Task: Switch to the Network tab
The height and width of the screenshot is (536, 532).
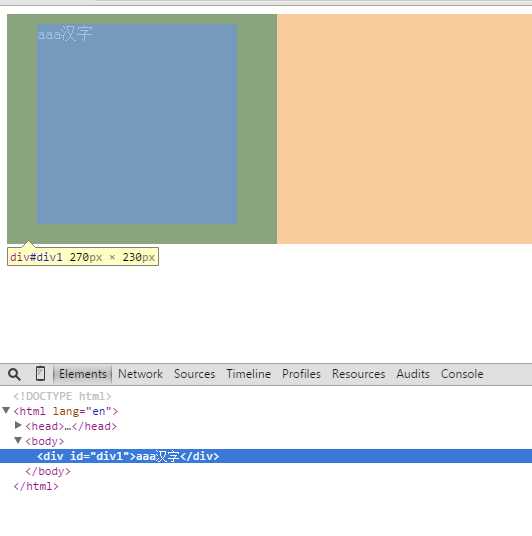Action: [140, 374]
